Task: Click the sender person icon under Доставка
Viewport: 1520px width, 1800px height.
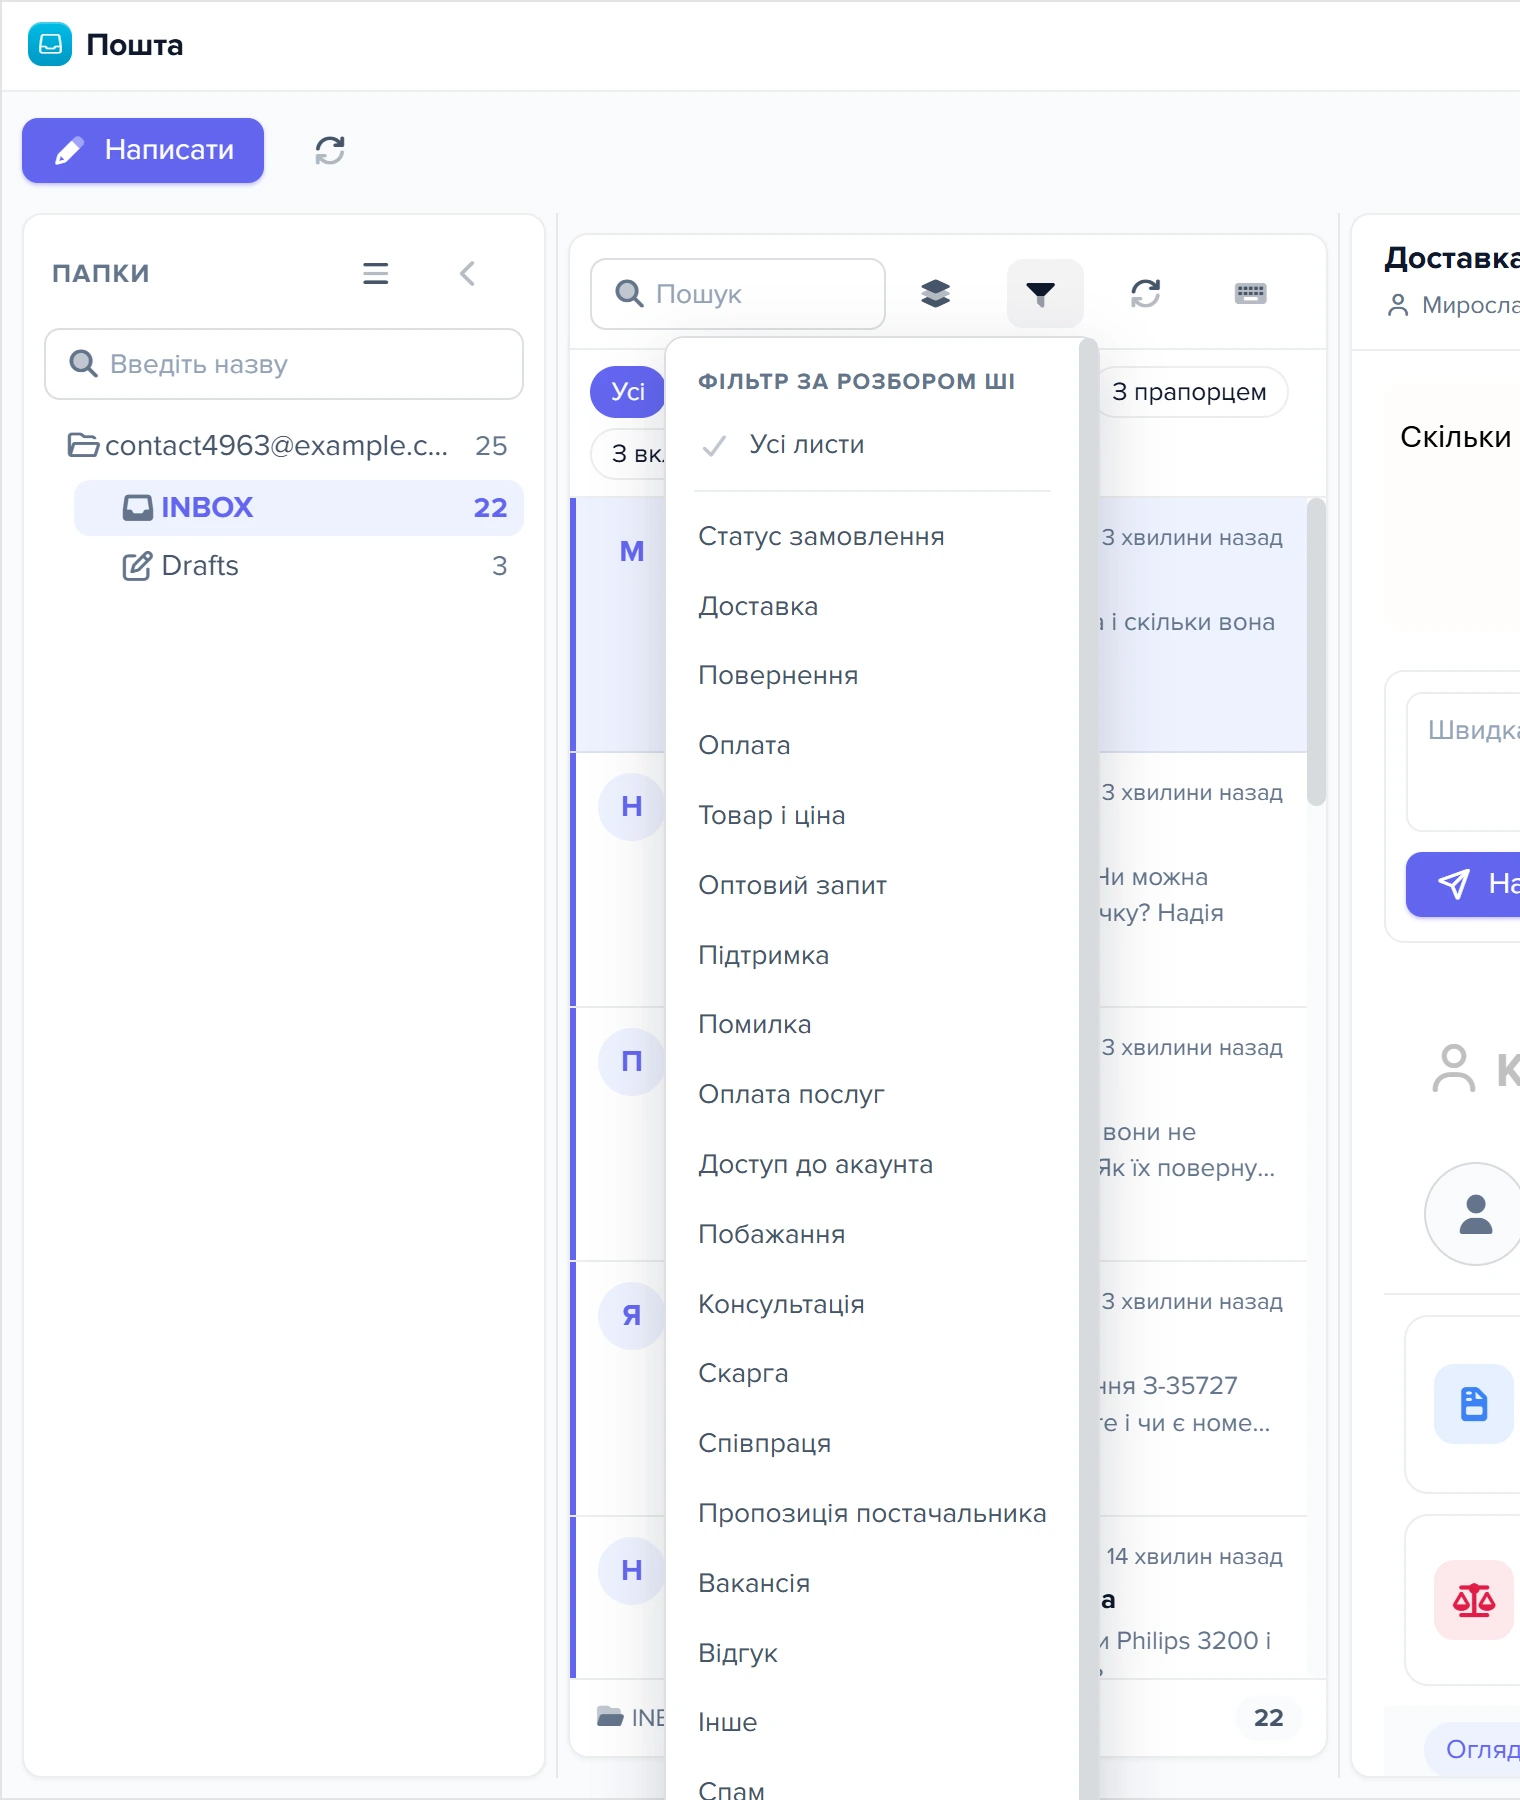Action: click(x=1398, y=305)
